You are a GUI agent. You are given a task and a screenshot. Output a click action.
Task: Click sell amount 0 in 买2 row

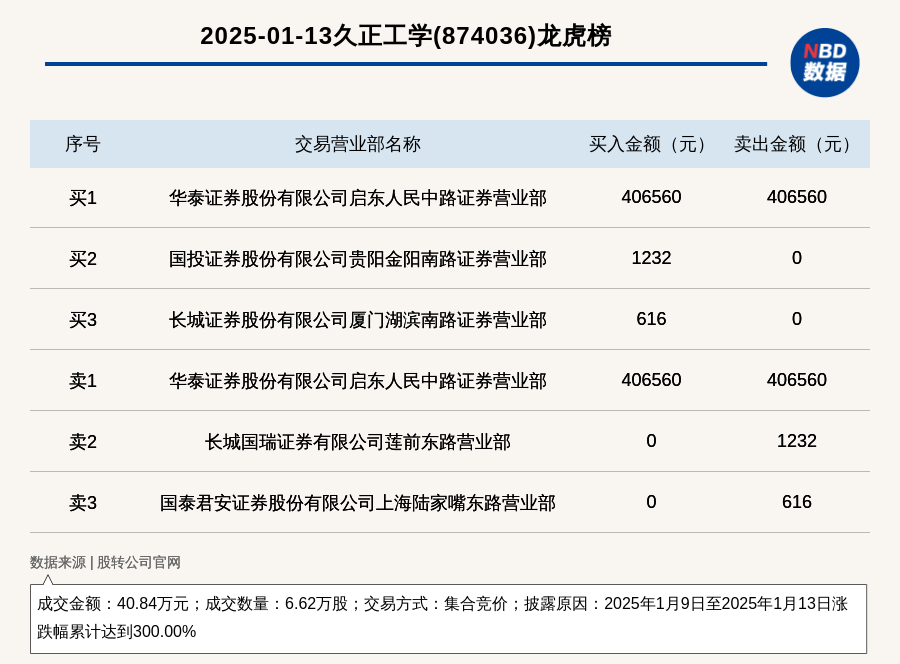click(x=796, y=258)
